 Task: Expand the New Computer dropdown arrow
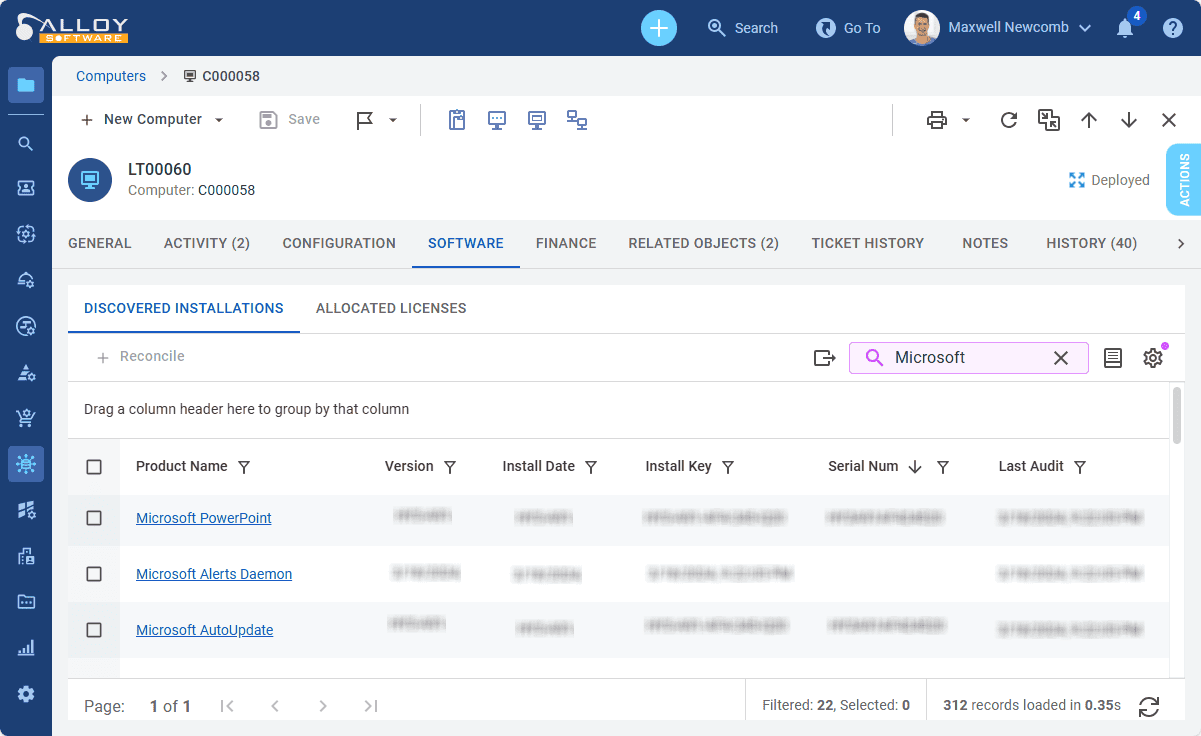point(219,120)
